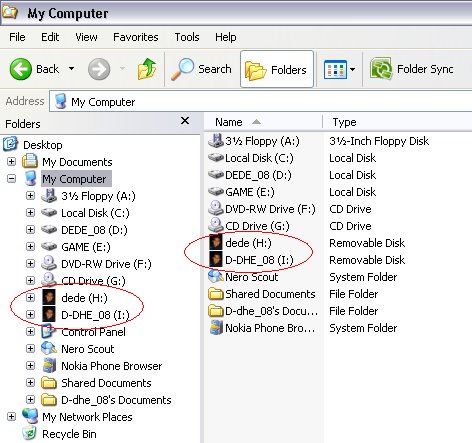Click the Search magnifier toolbar icon
Screen dimensions: 472x443
click(182, 69)
